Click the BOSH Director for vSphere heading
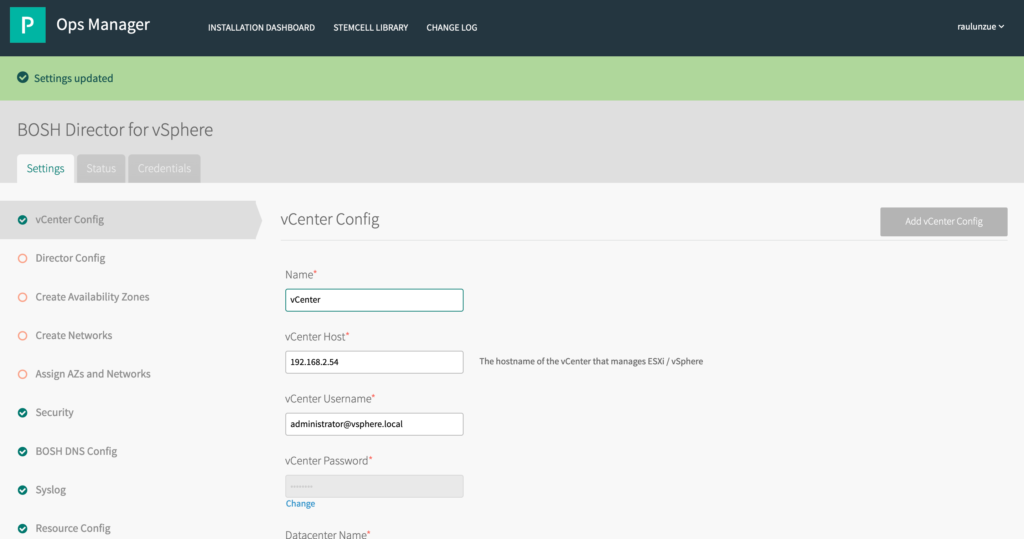 pos(115,129)
